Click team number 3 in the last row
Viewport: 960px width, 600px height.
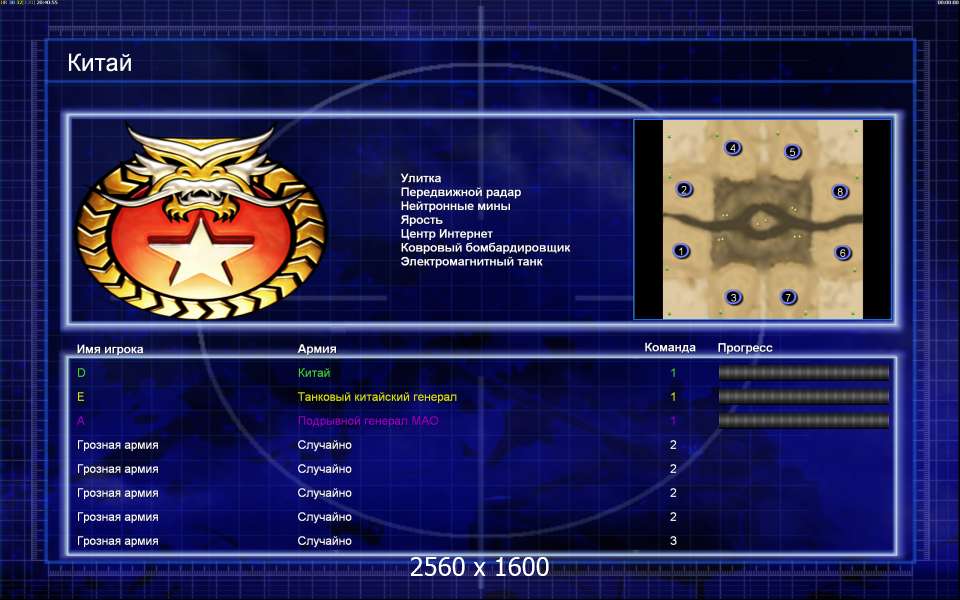[673, 541]
